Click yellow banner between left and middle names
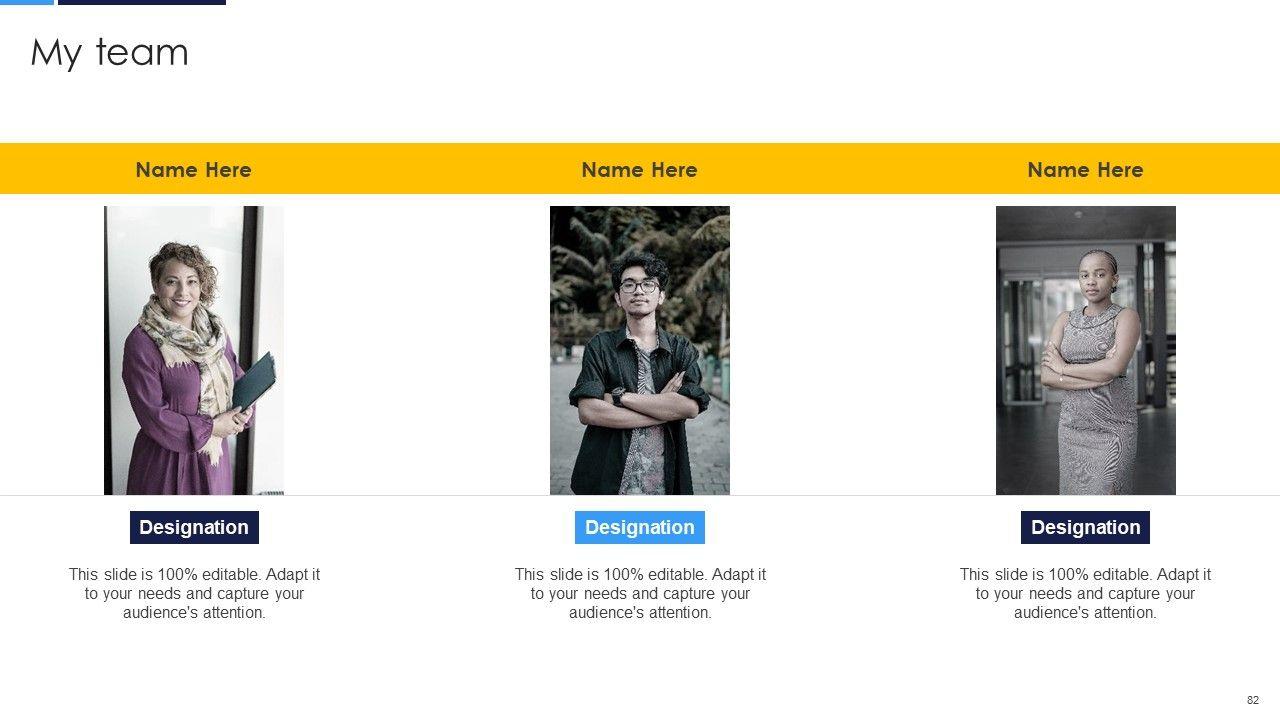Viewport: 1280px width, 720px height. [x=416, y=169]
